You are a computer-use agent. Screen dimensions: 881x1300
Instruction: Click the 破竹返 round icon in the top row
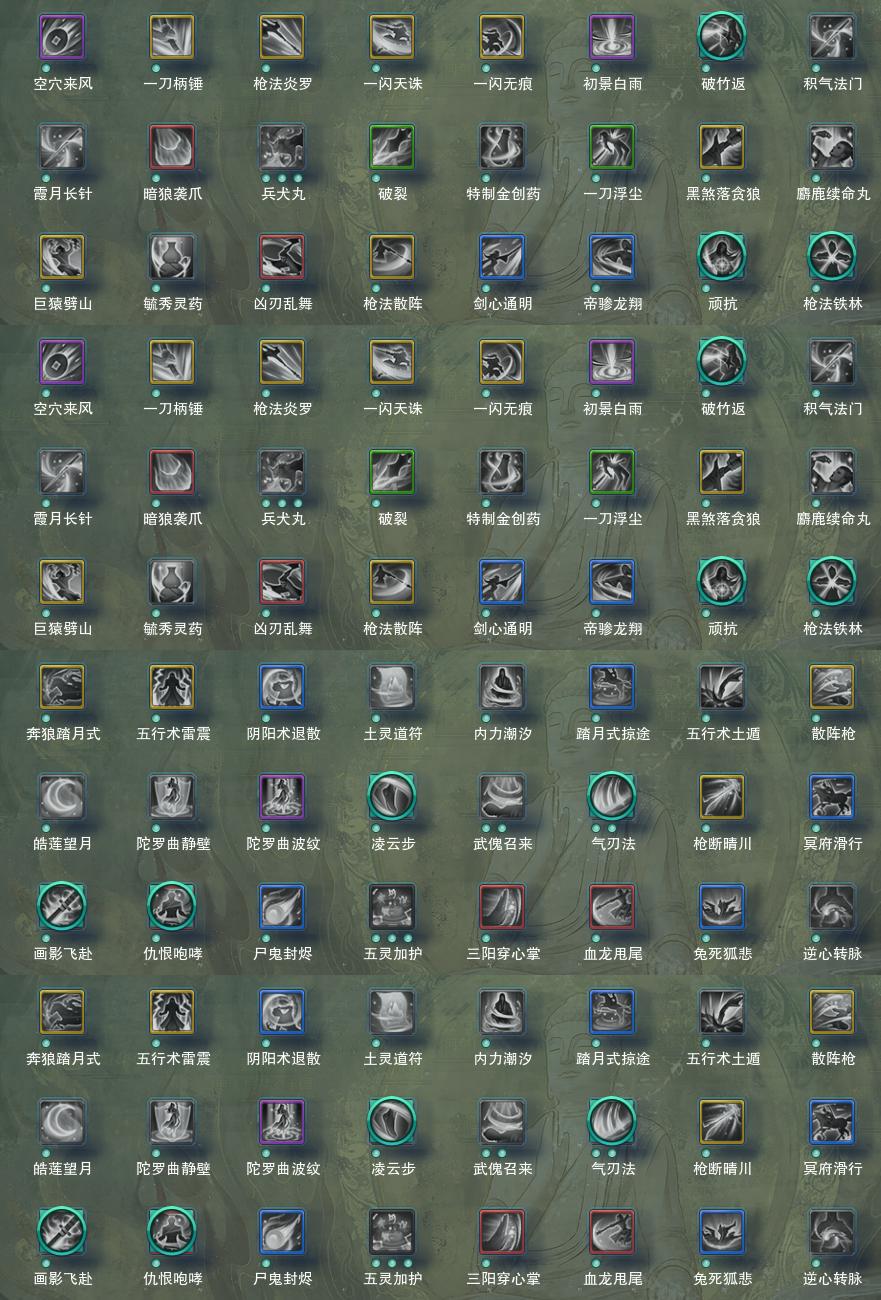pyautogui.click(x=722, y=37)
